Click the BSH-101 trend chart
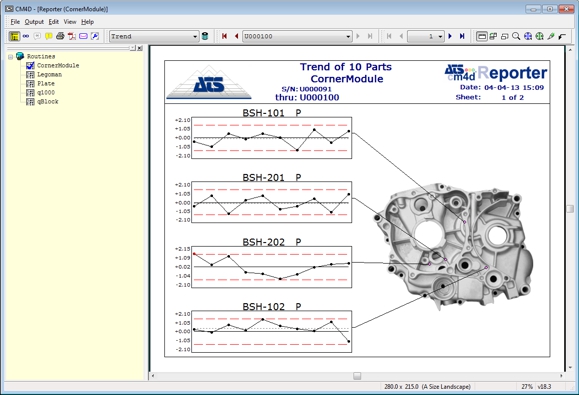 [272, 138]
